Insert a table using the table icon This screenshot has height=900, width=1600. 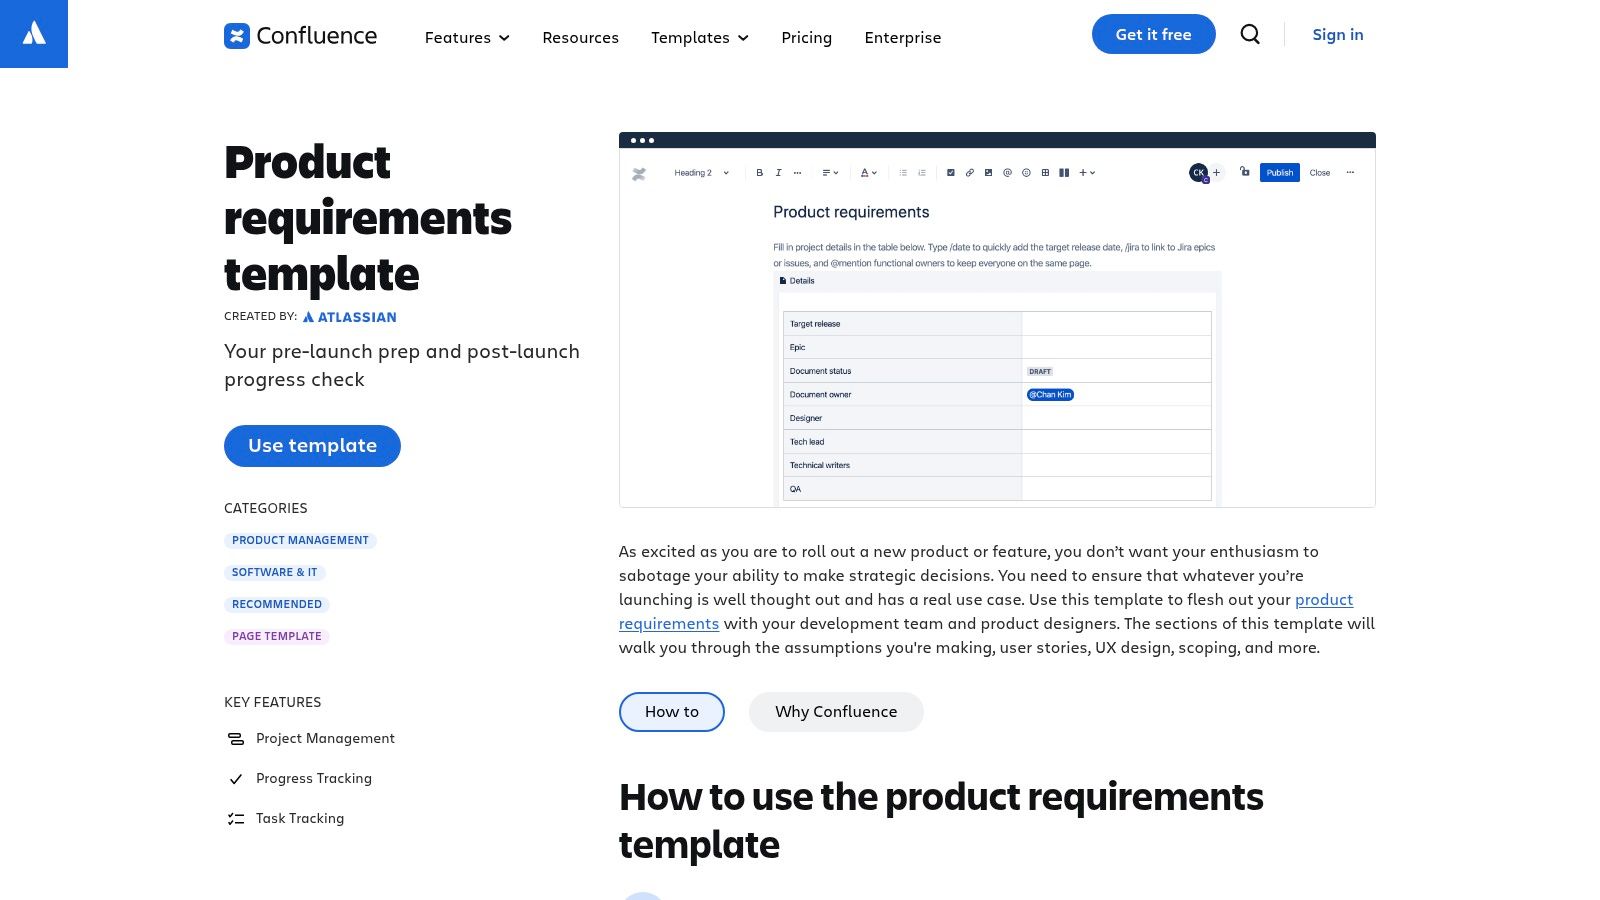click(x=1045, y=172)
